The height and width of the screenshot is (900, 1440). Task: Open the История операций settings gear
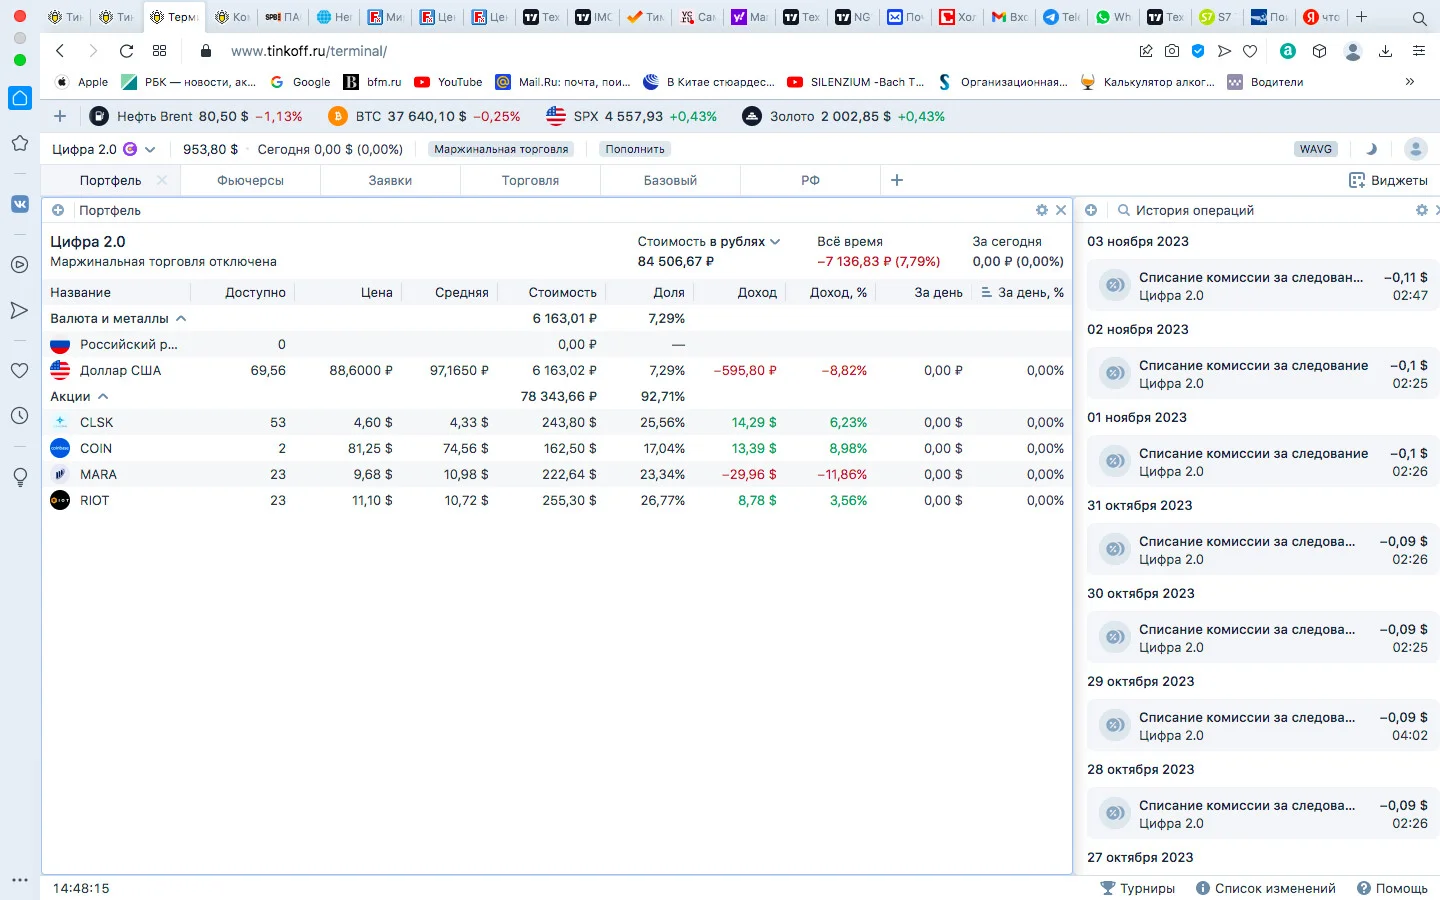point(1422,210)
